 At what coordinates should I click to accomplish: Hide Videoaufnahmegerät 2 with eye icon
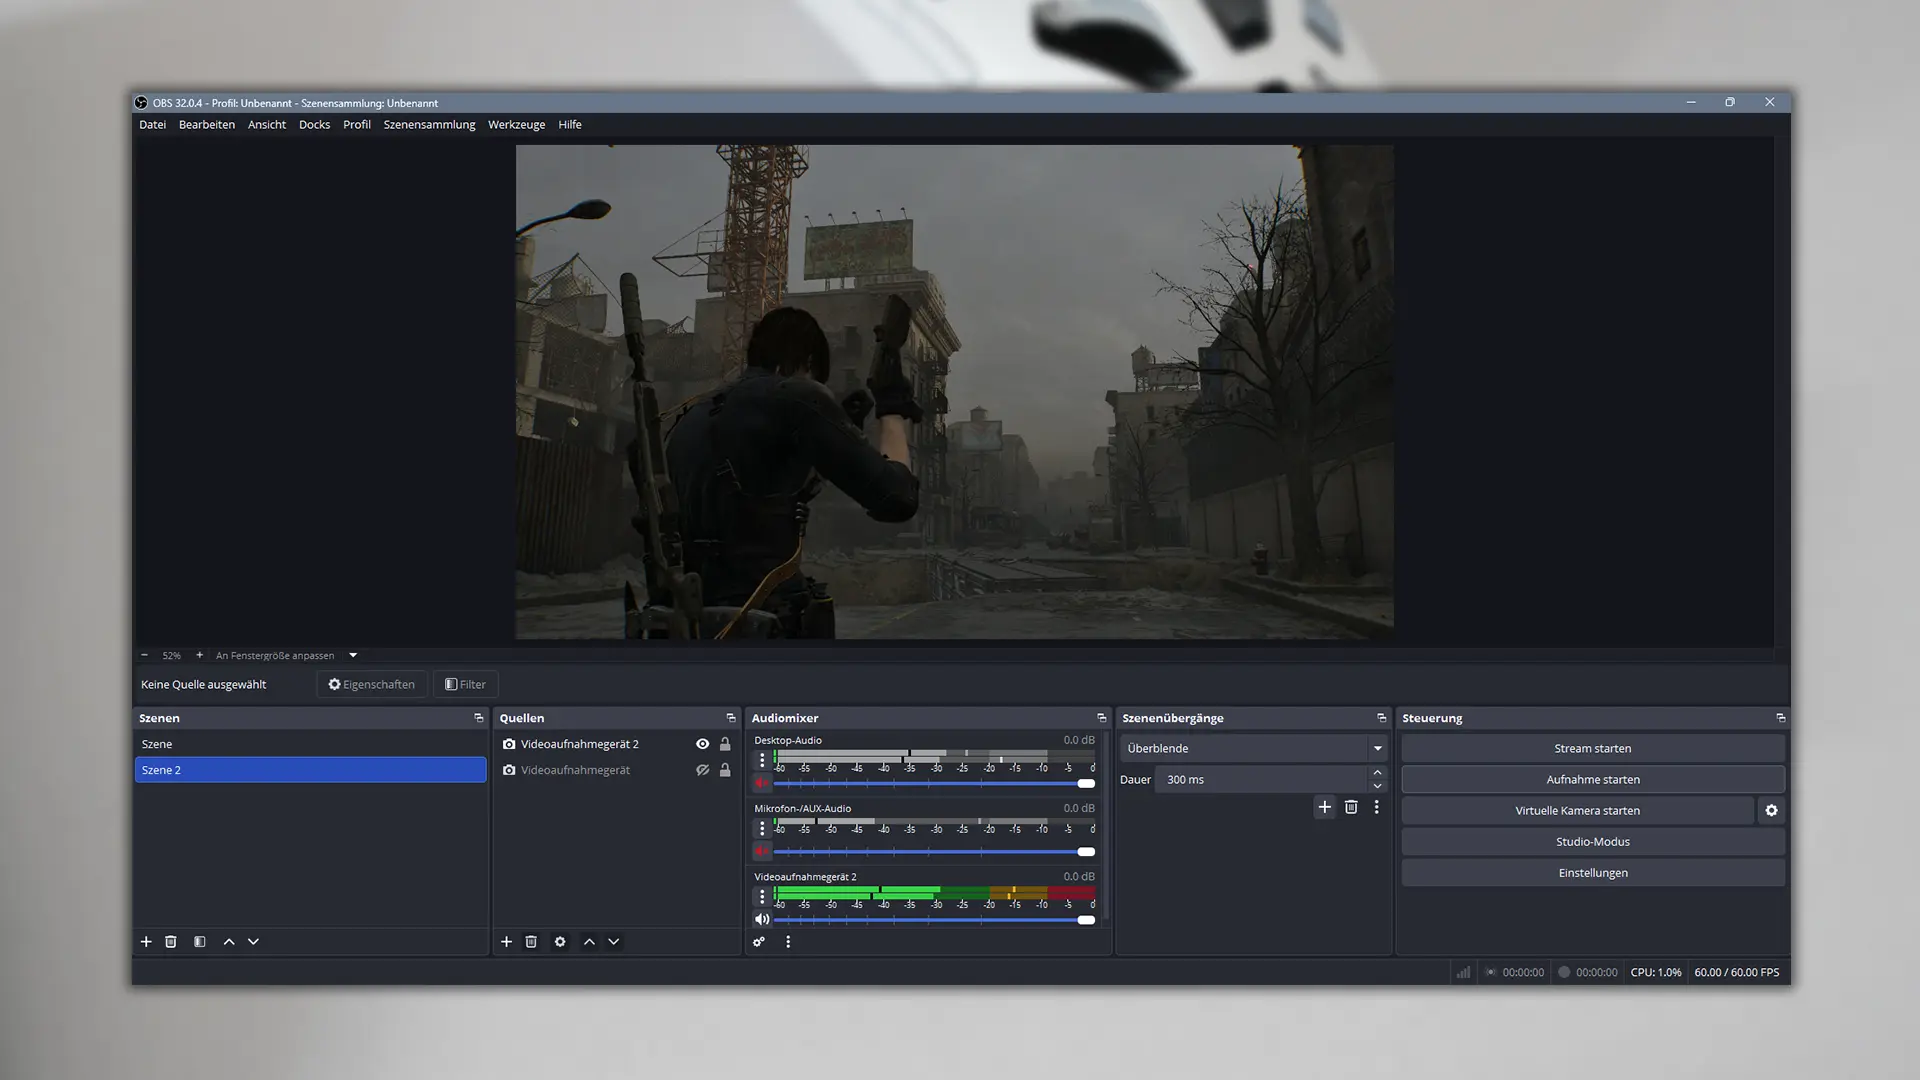tap(703, 744)
